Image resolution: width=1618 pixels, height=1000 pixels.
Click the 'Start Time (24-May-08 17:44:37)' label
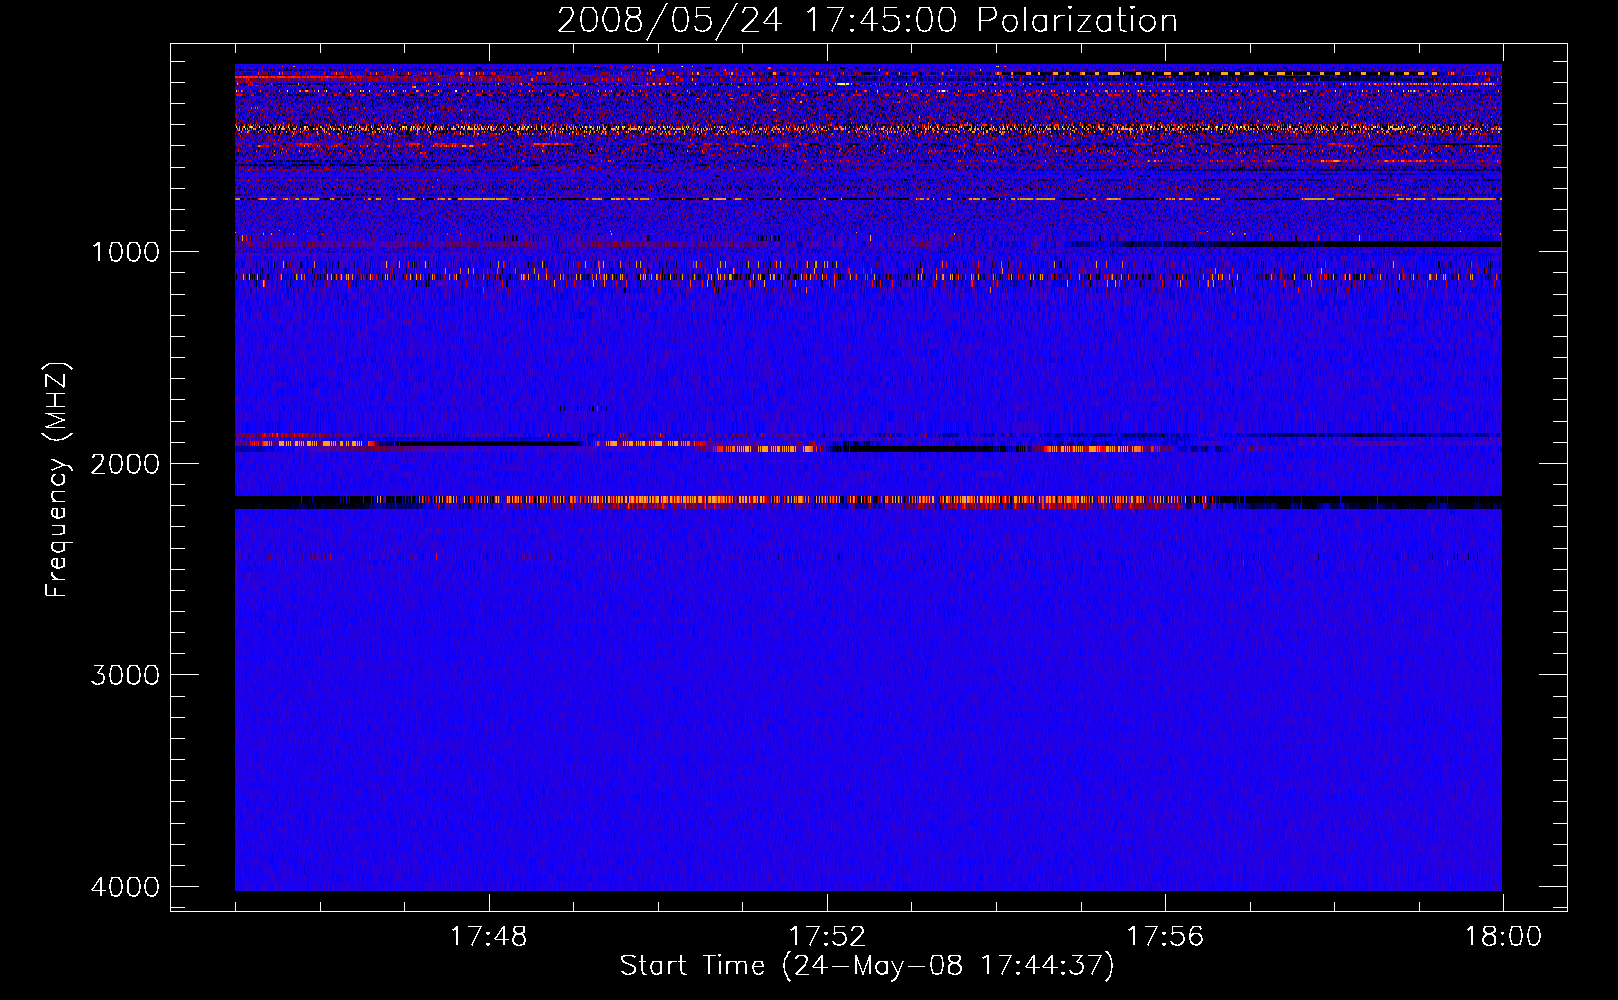coord(866,966)
